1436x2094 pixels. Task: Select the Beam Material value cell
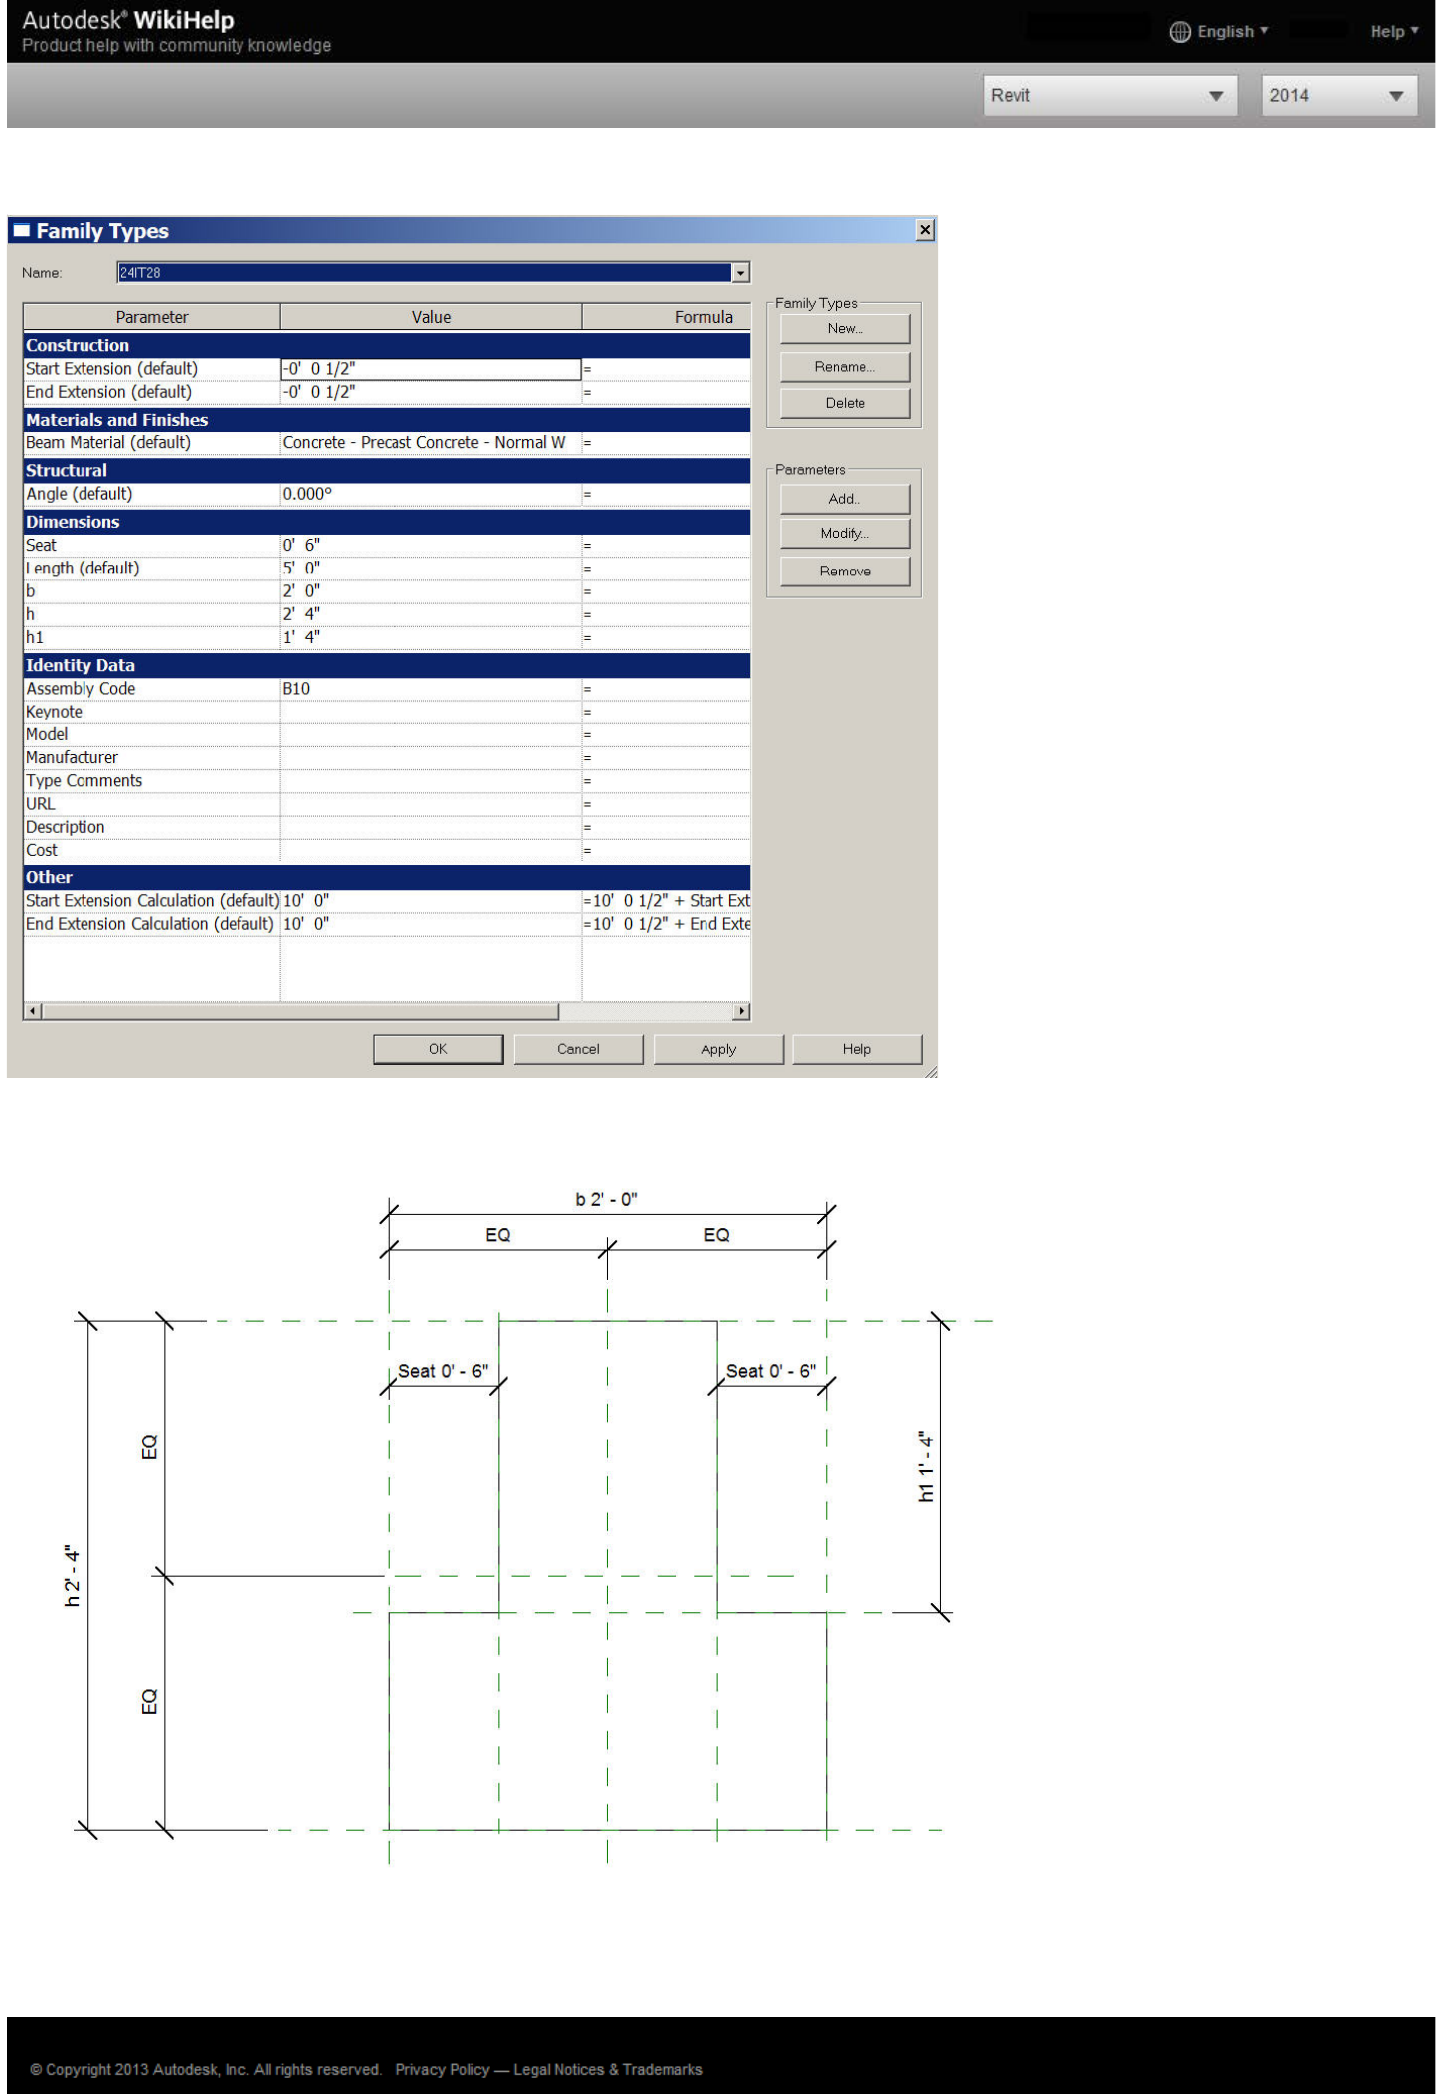431,443
